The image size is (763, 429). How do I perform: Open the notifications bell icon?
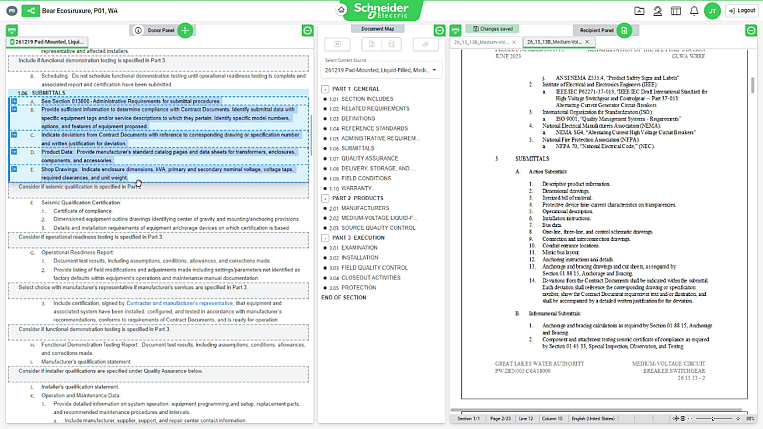694,11
